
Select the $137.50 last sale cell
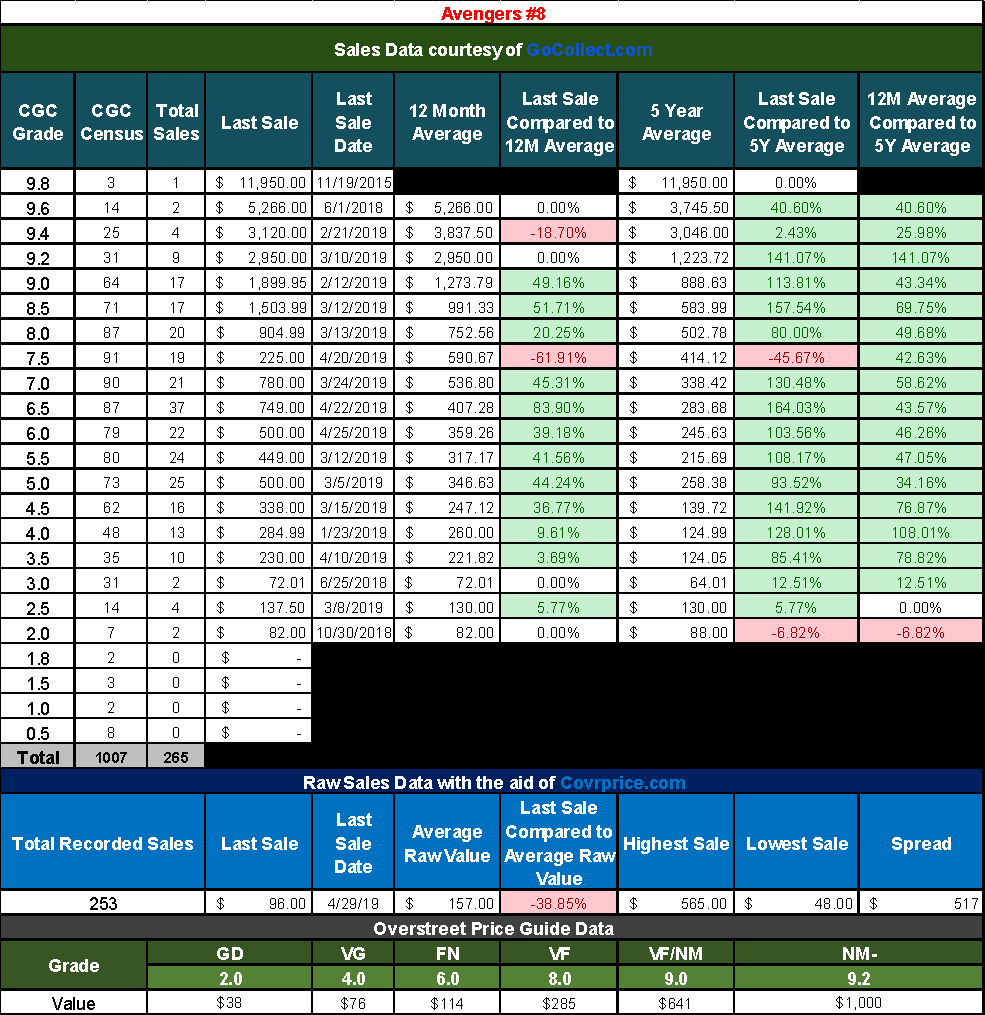260,607
